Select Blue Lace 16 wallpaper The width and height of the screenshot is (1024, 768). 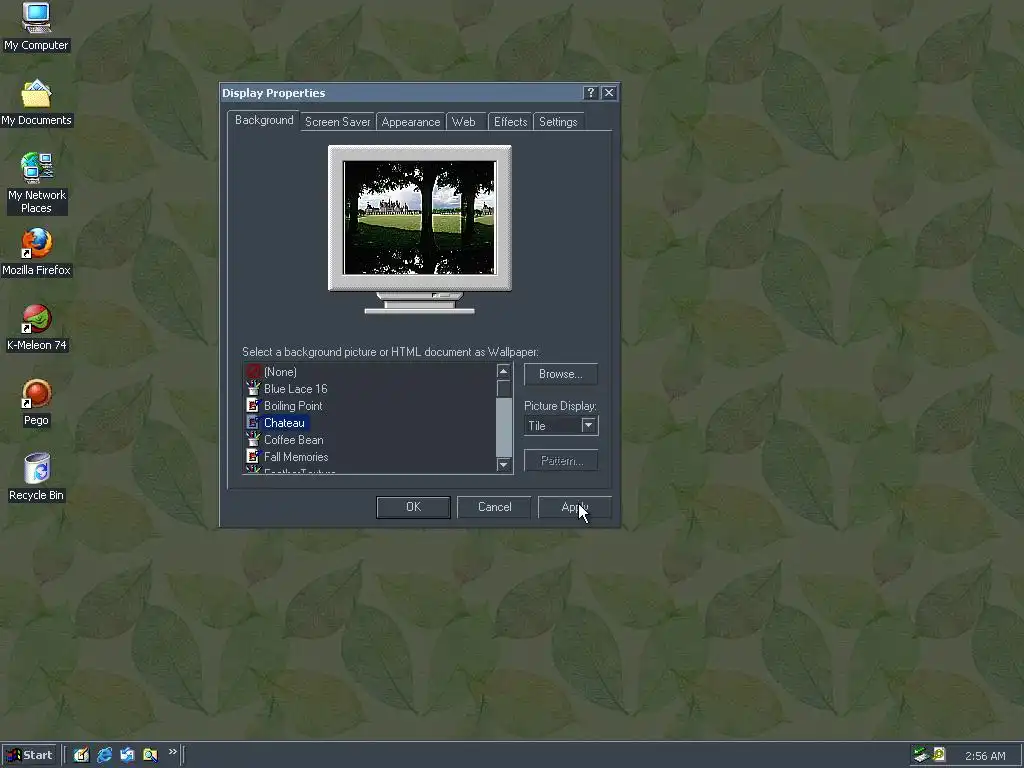point(295,389)
